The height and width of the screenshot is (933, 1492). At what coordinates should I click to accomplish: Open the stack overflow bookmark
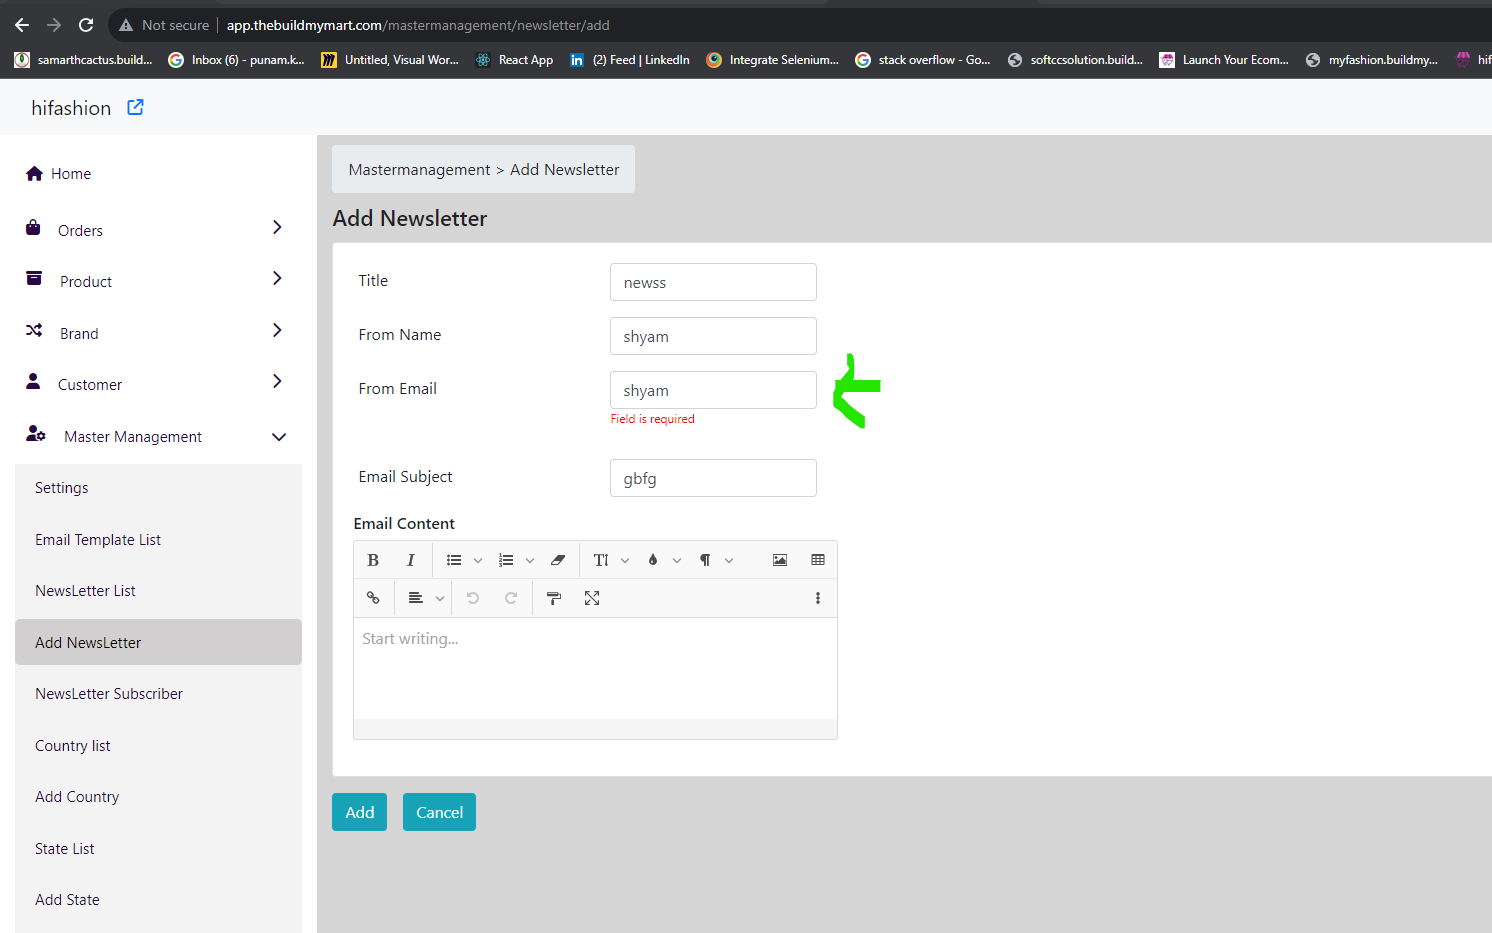pyautogui.click(x=923, y=60)
